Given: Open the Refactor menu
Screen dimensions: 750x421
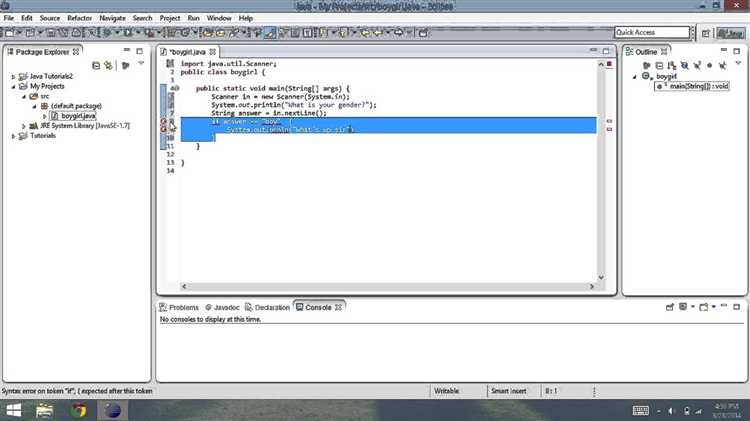Looking at the screenshot, I should pos(79,18).
